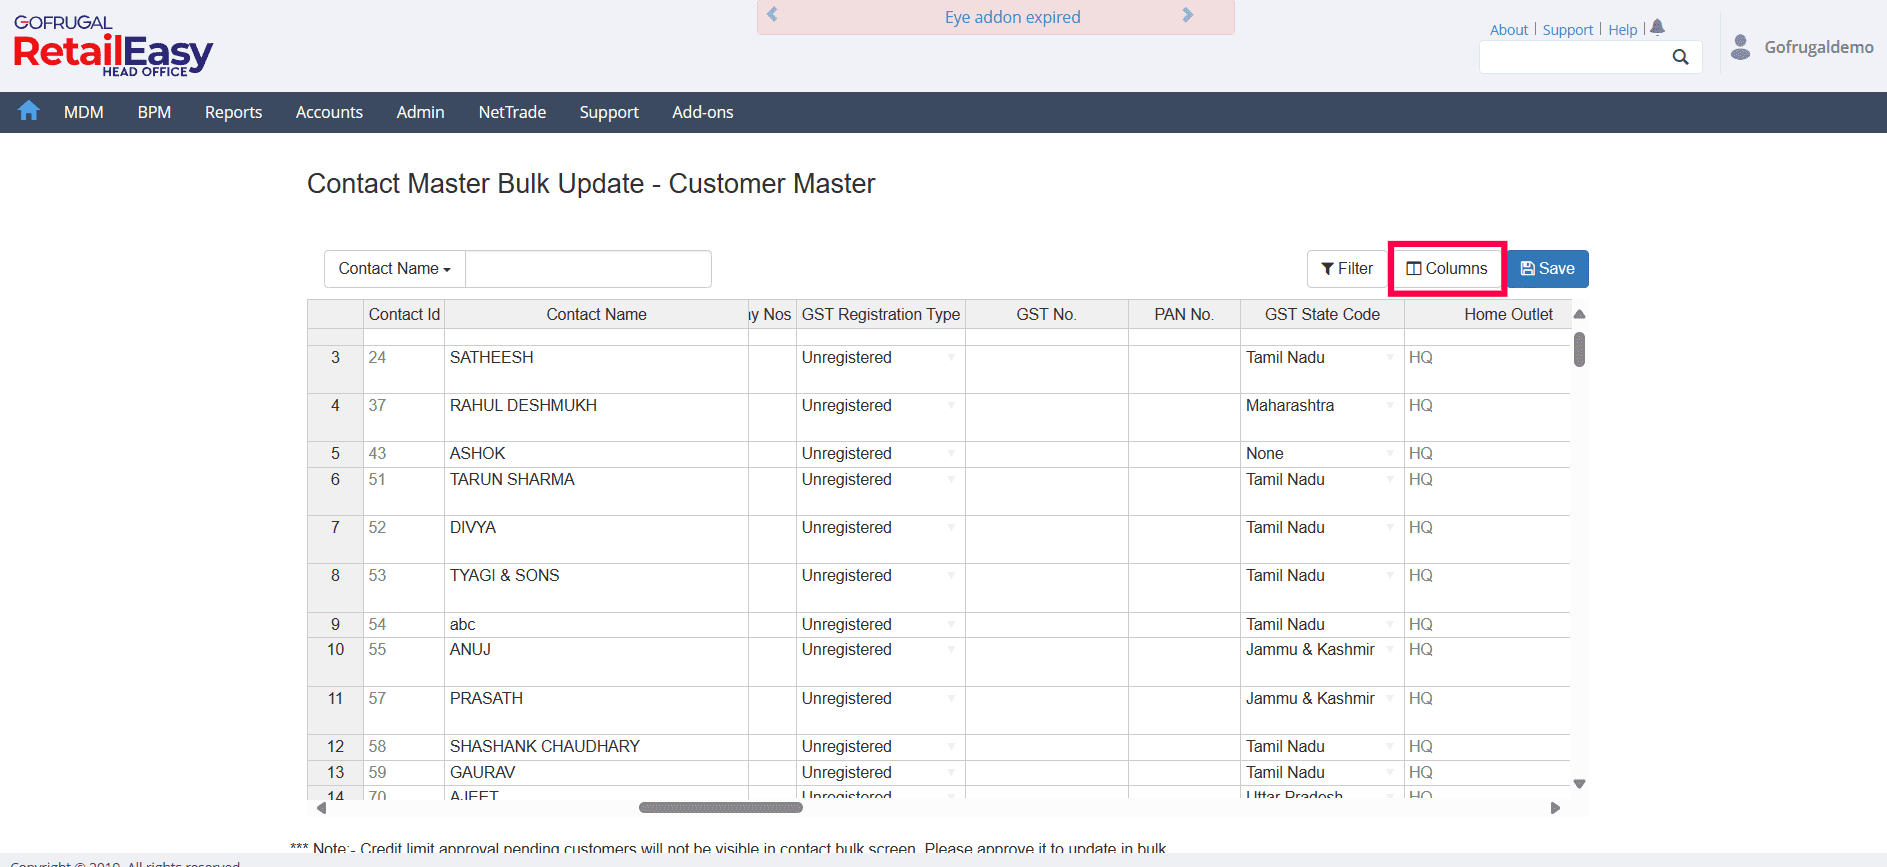Open GST State Code dropdown for ASHOK
This screenshot has height=867, width=1887.
point(1390,453)
